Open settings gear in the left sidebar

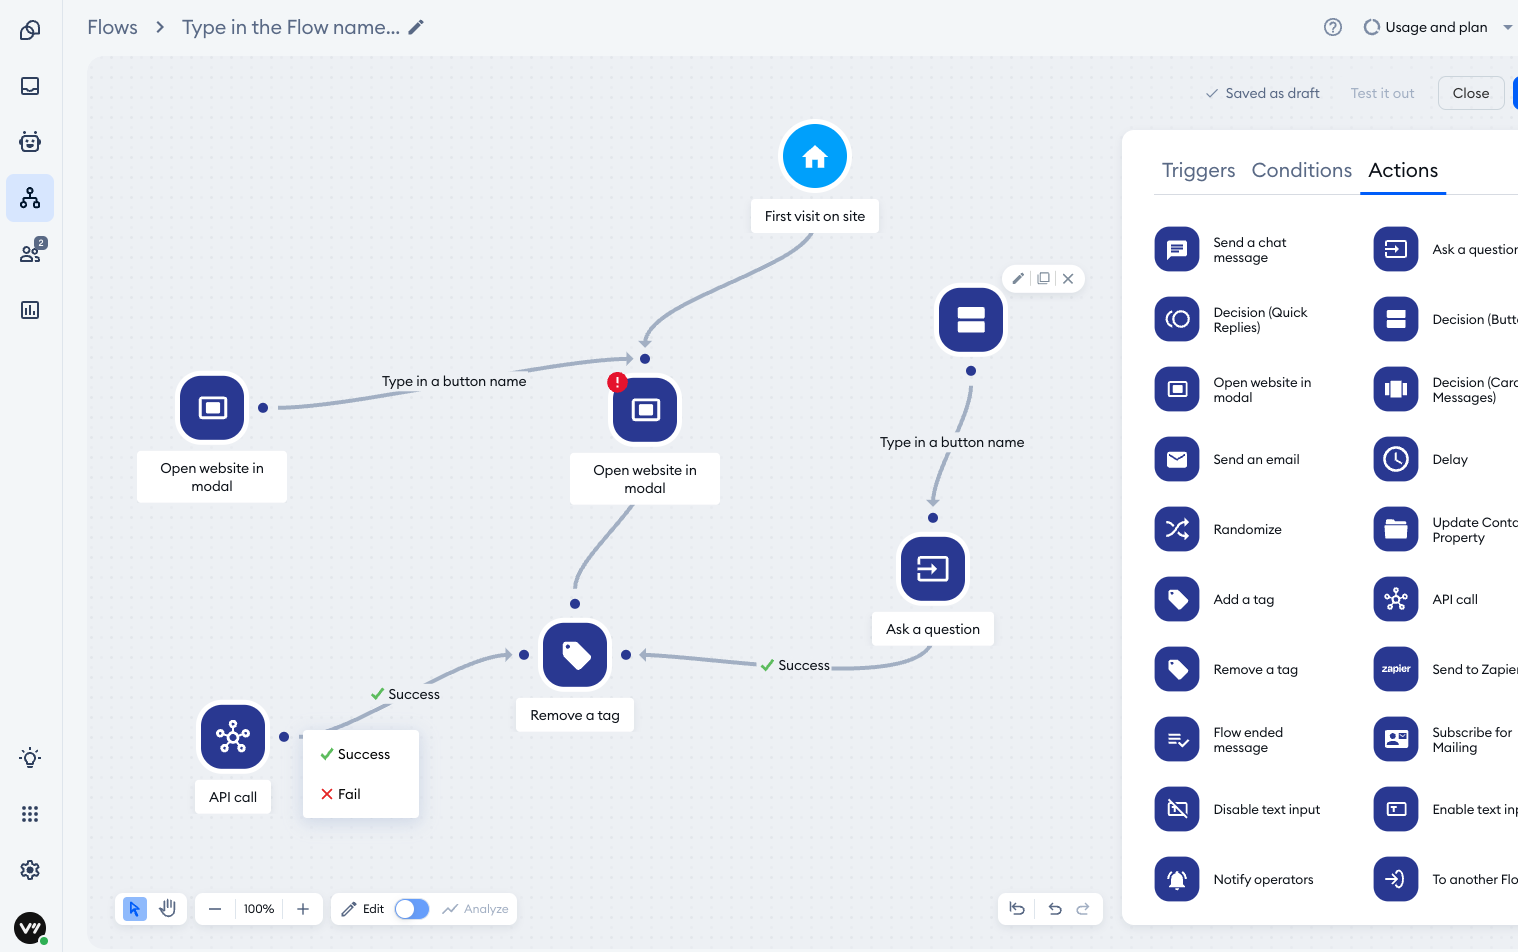[30, 870]
